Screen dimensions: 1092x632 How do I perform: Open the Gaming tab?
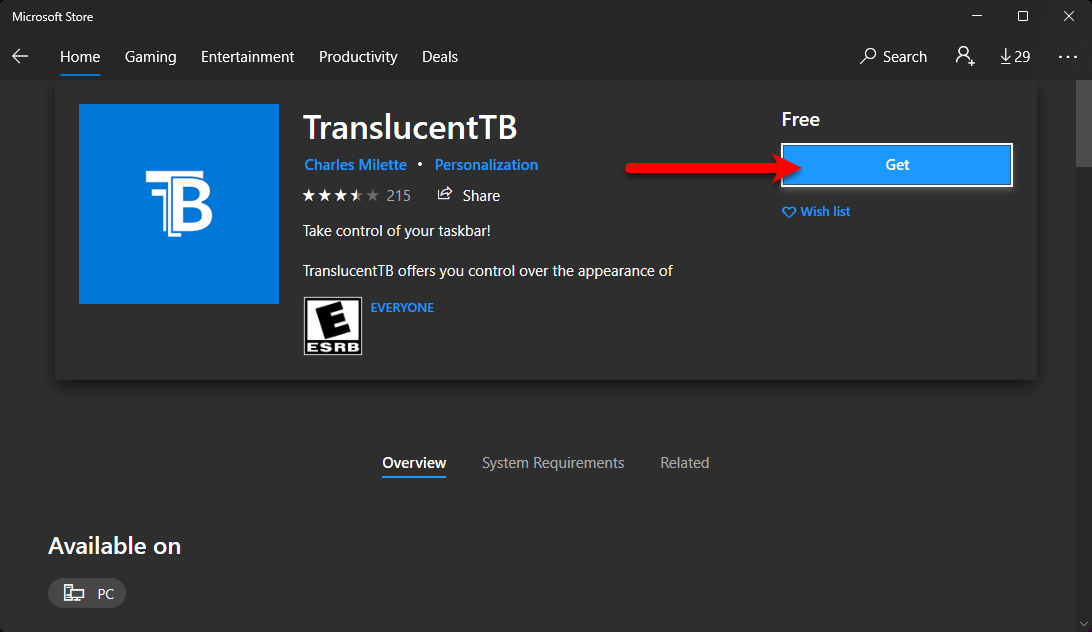tap(150, 56)
